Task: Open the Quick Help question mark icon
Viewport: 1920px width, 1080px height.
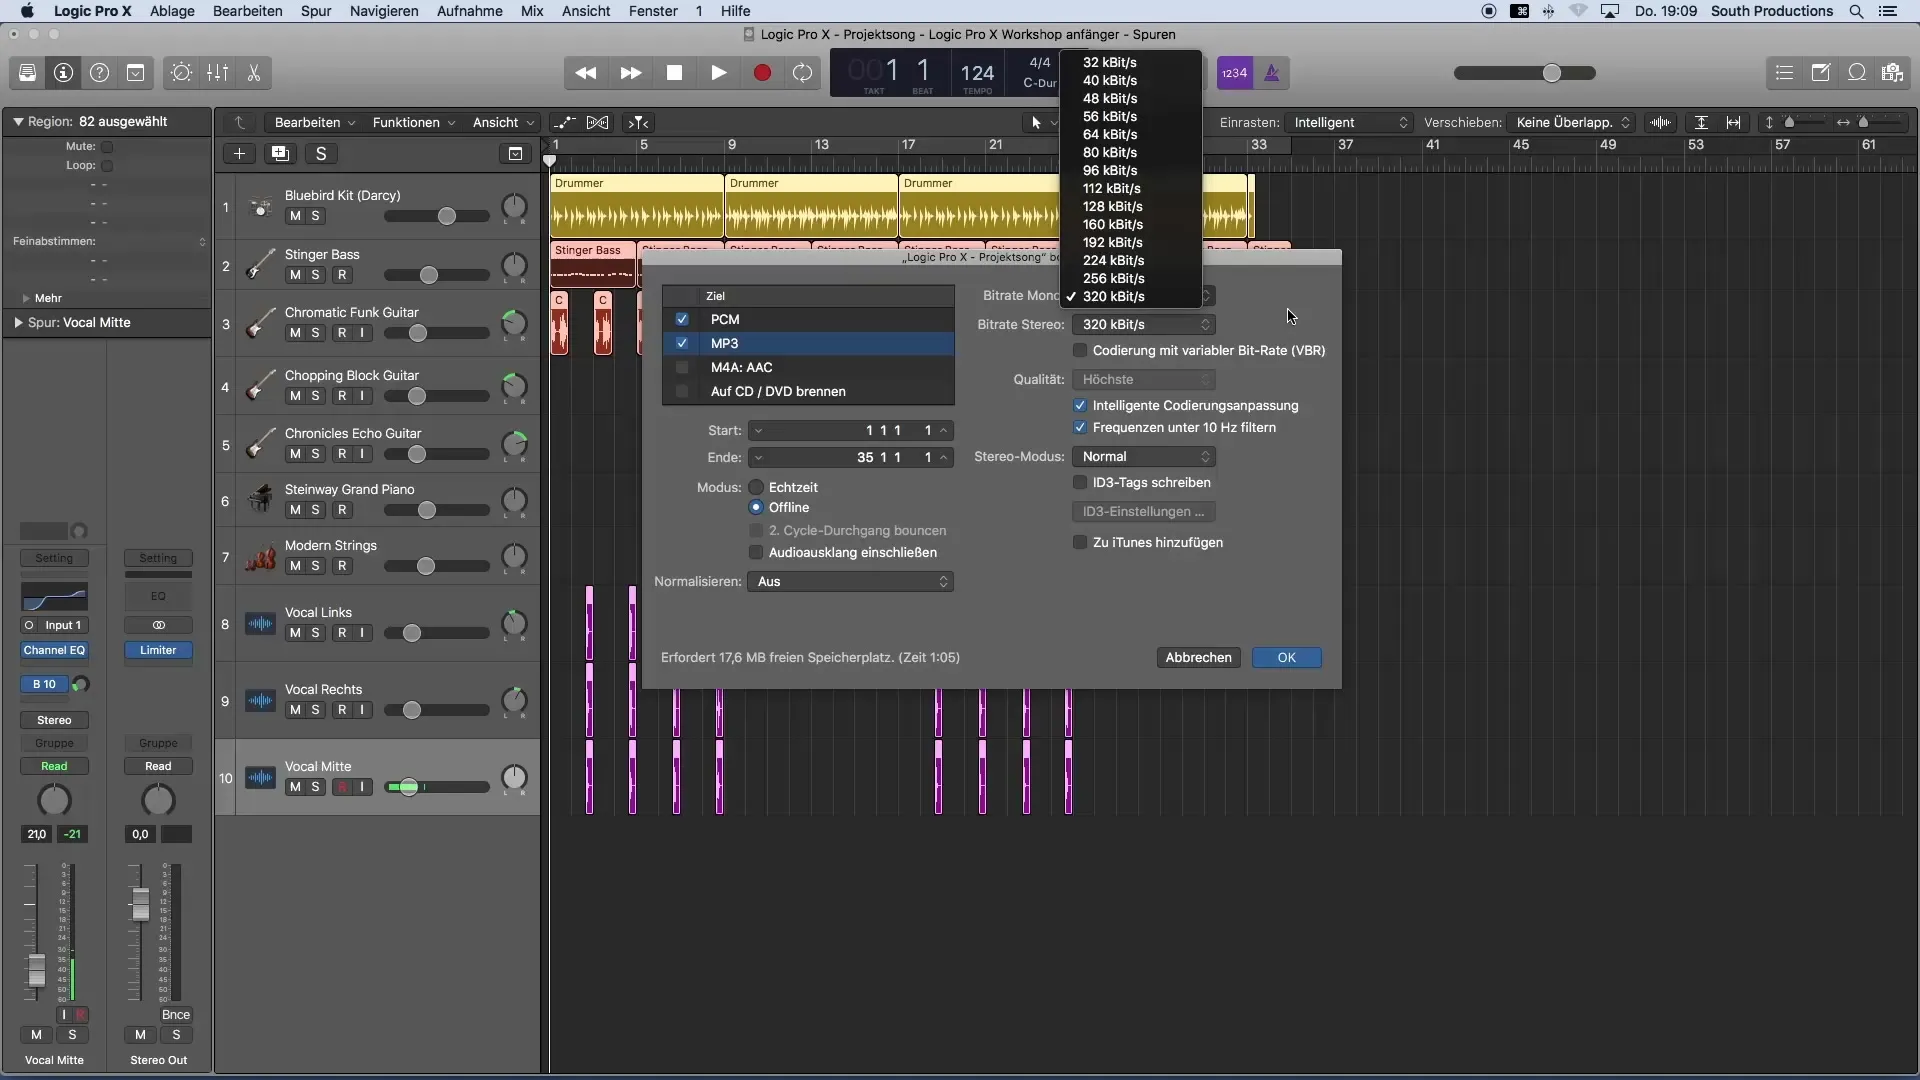Action: tap(99, 73)
